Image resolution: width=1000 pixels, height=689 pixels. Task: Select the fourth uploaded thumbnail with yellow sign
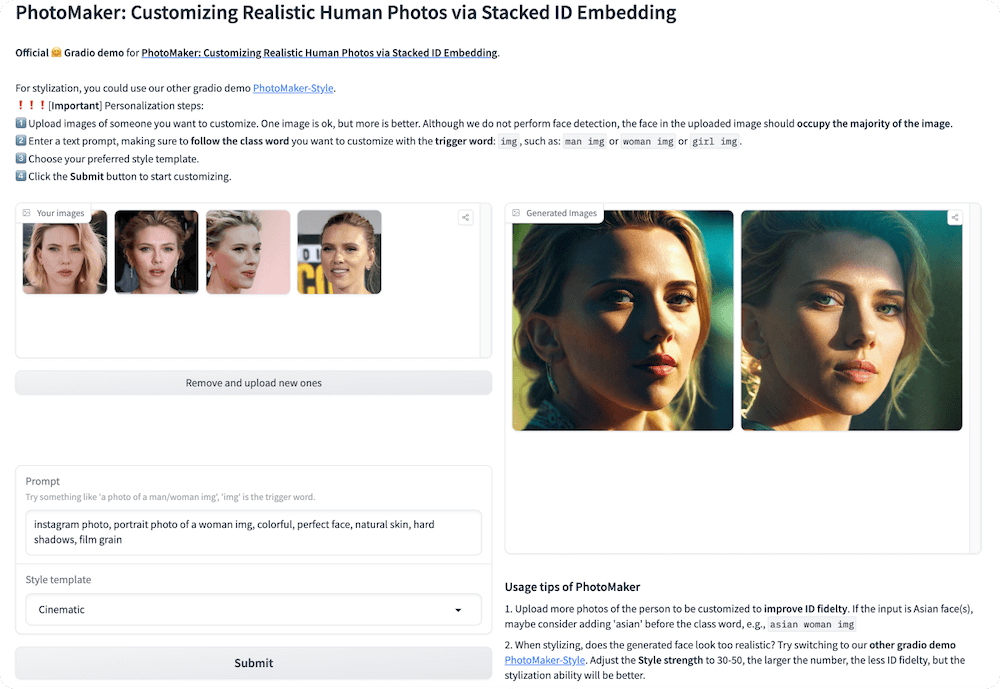coord(339,252)
